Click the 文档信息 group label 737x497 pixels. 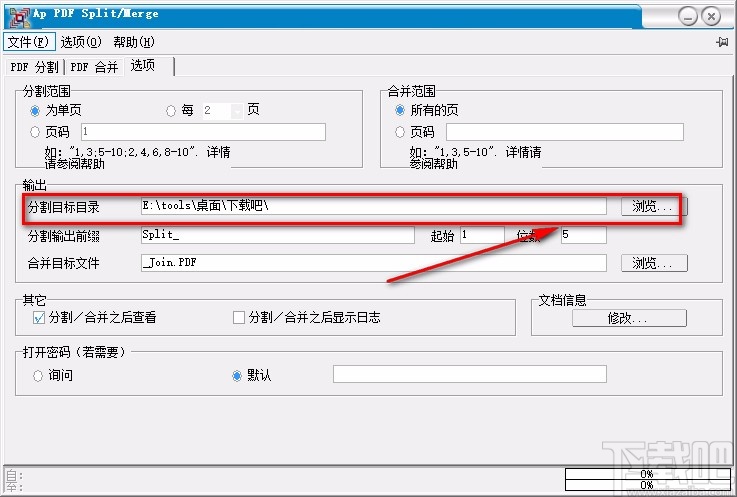tap(562, 300)
